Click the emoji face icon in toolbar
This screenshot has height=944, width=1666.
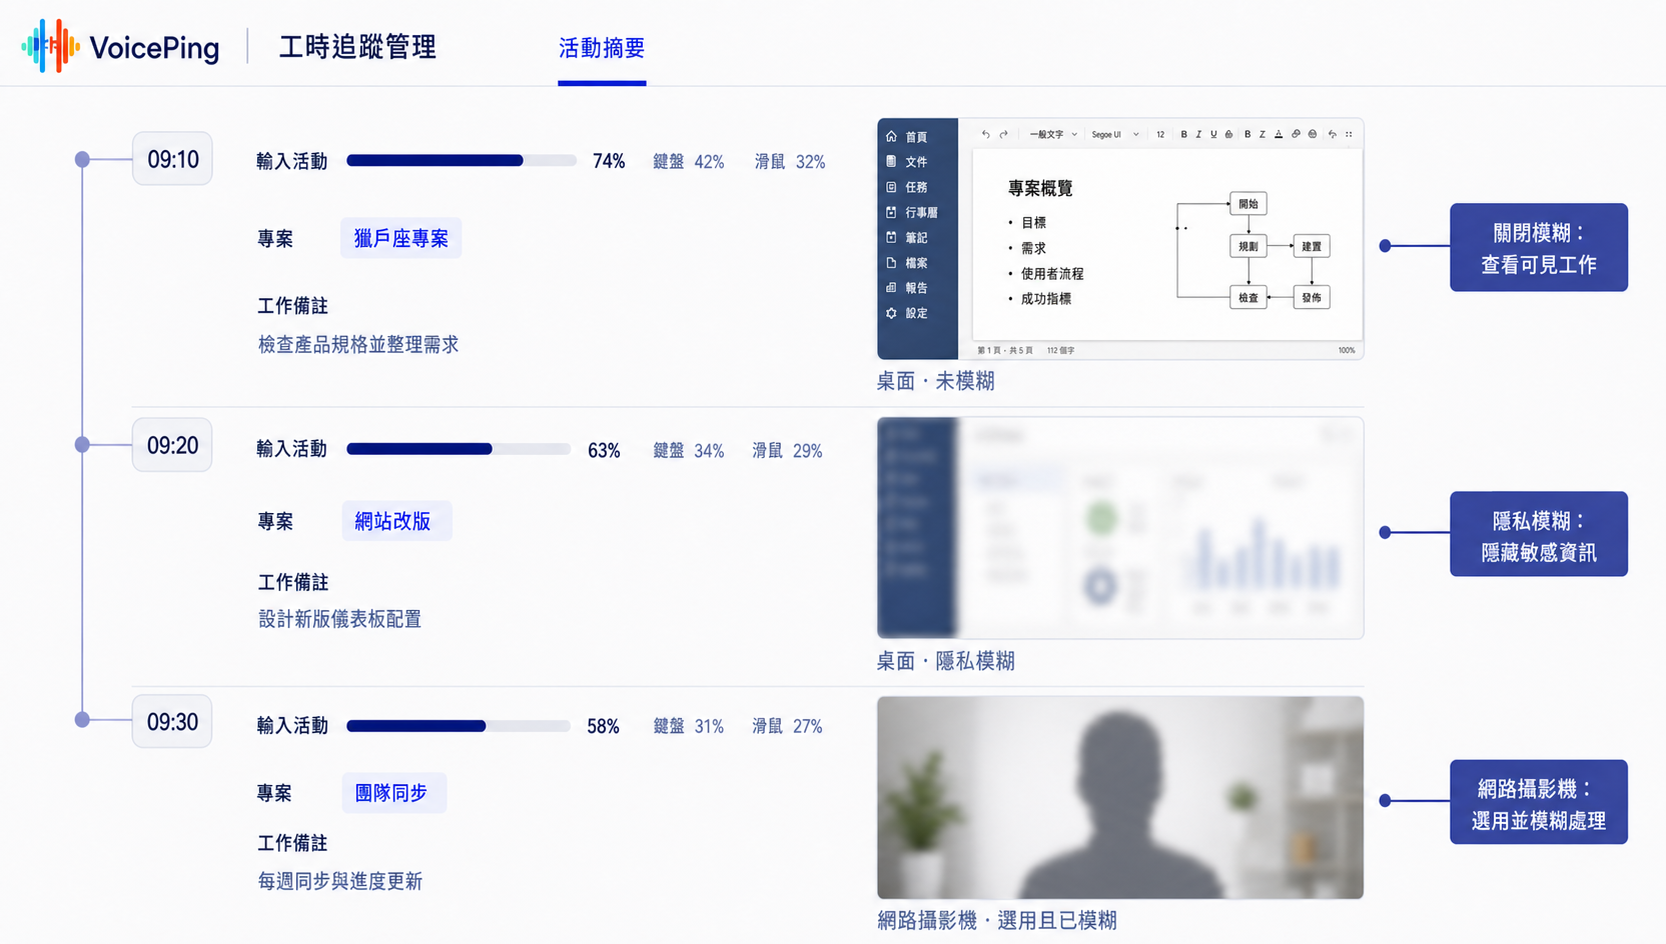[1312, 134]
